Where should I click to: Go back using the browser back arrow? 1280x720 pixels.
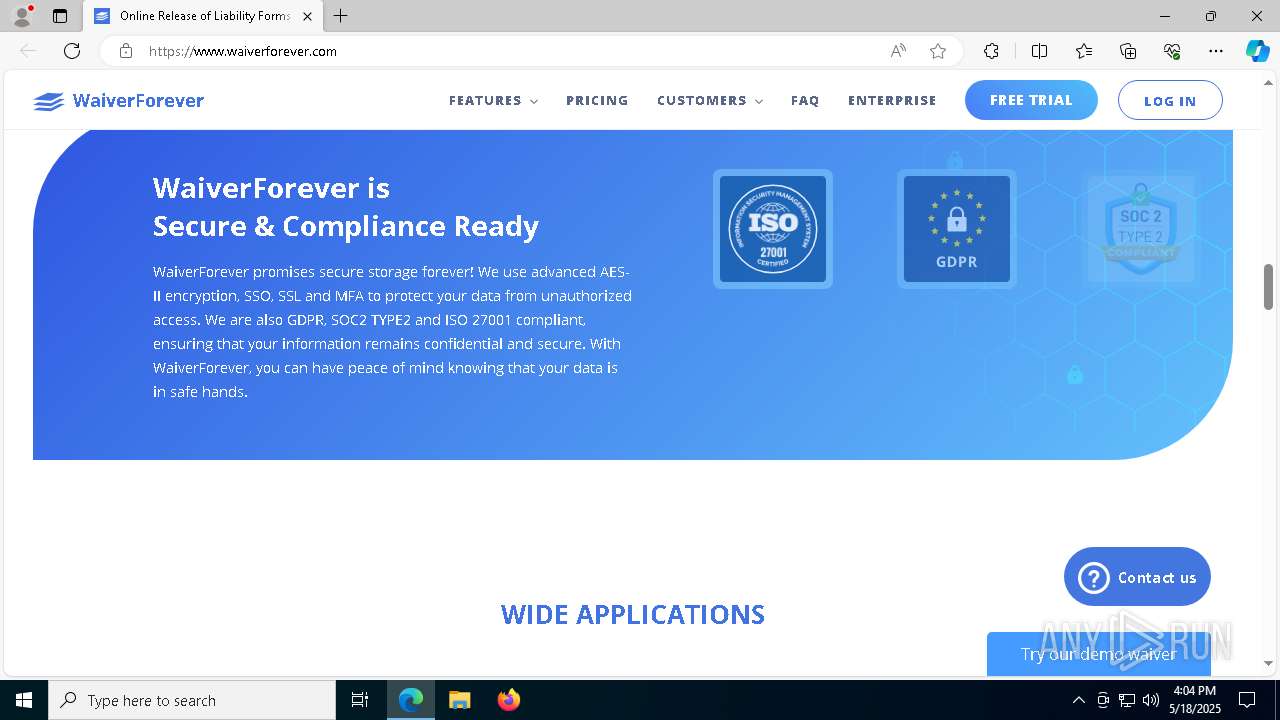28,51
